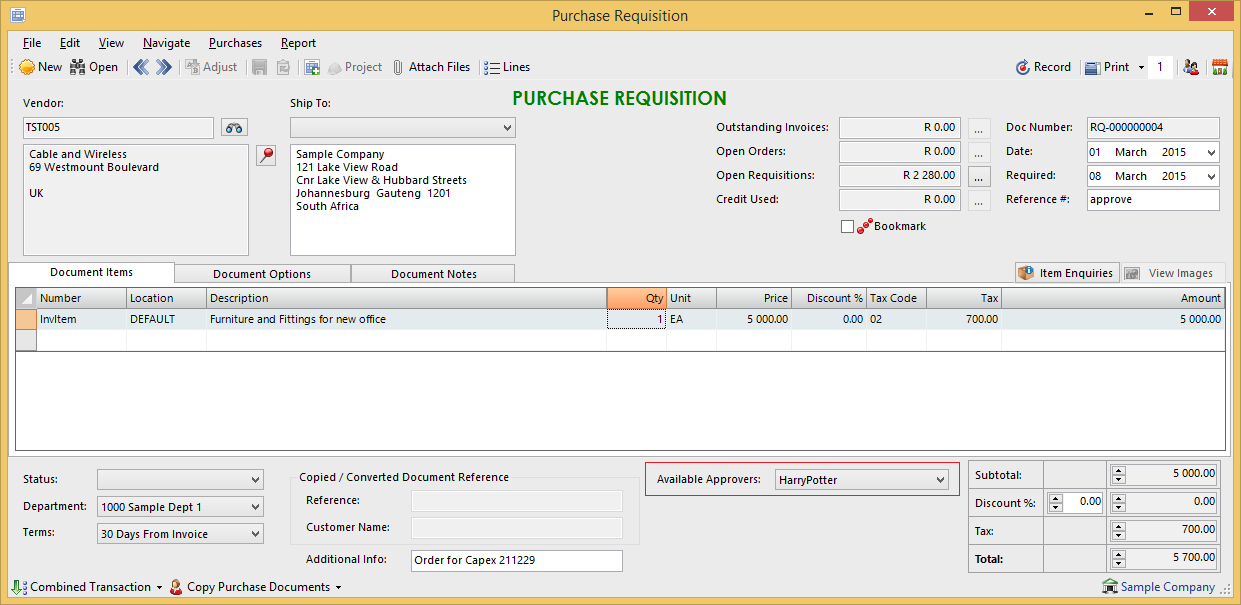Screen dimensions: 1241x605
Task: Click the home icon in toolbar
Action: pyautogui.click(x=1219, y=67)
